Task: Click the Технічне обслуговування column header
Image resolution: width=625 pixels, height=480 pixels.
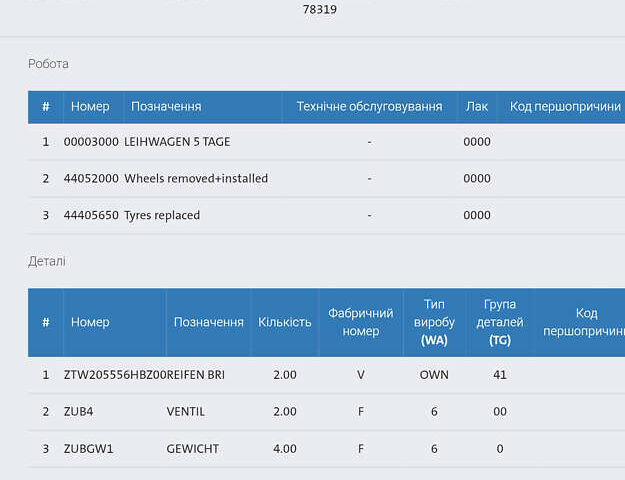Action: 369,107
